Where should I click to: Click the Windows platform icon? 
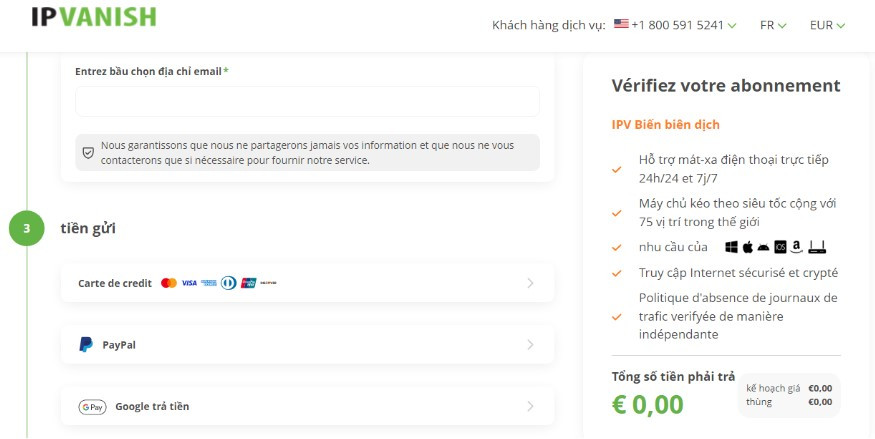[x=731, y=247]
